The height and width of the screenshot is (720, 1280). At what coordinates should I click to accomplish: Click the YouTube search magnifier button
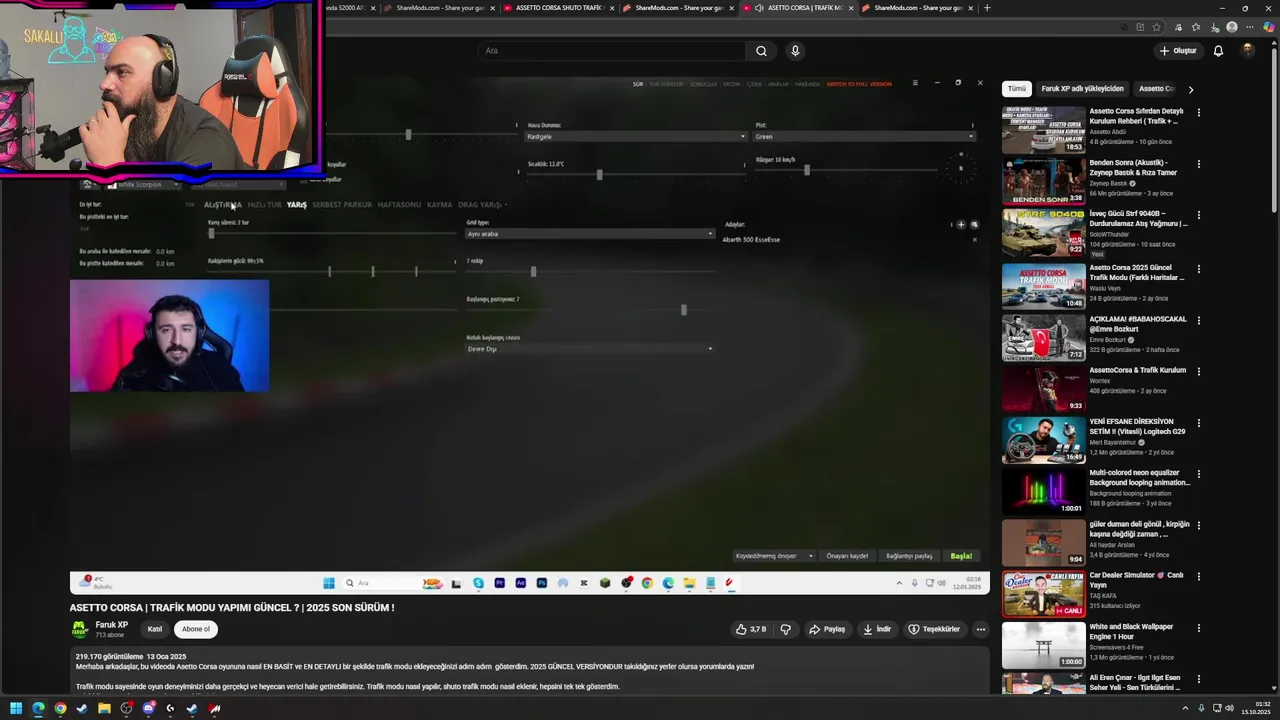761,51
